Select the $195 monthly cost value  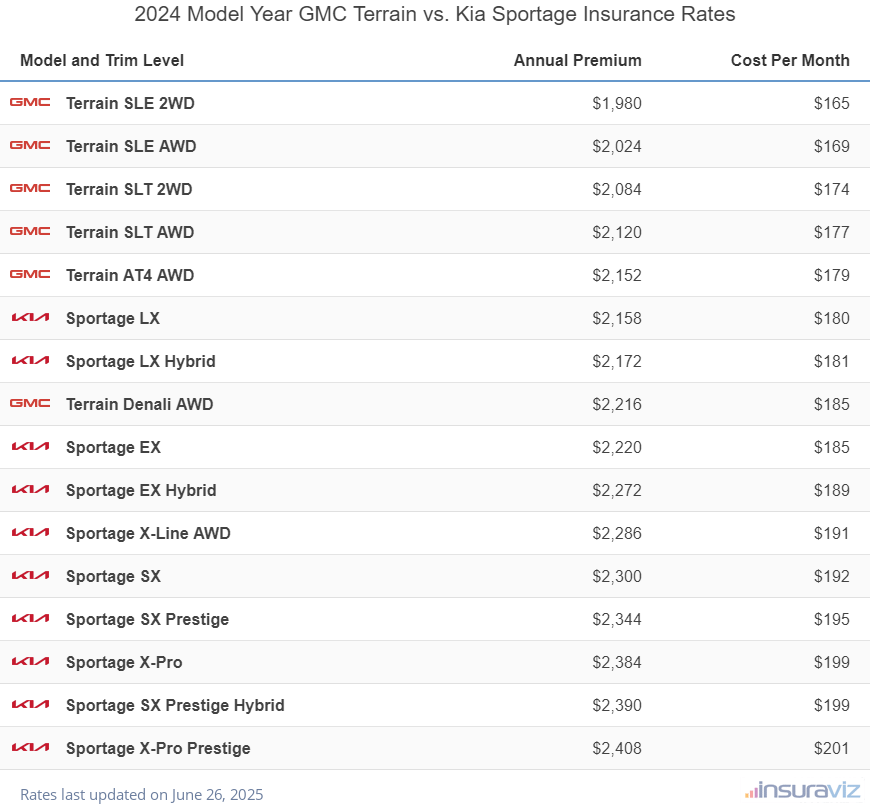[832, 619]
